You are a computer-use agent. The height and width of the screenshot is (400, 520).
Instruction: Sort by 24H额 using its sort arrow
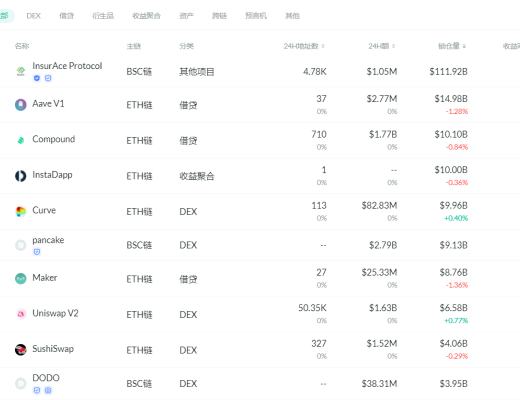tap(393, 46)
